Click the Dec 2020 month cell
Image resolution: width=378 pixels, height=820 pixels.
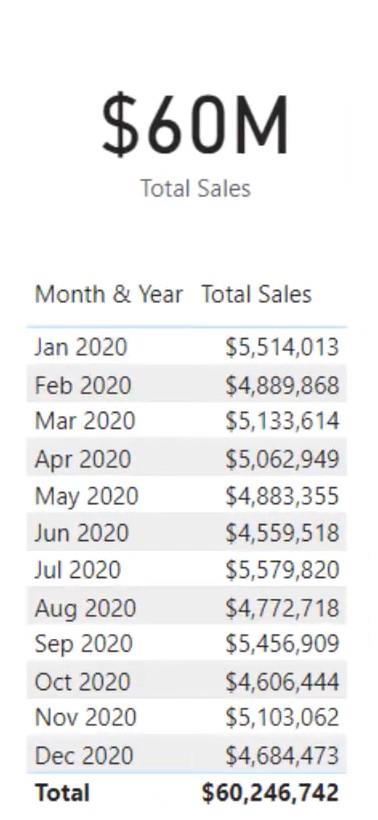82,755
